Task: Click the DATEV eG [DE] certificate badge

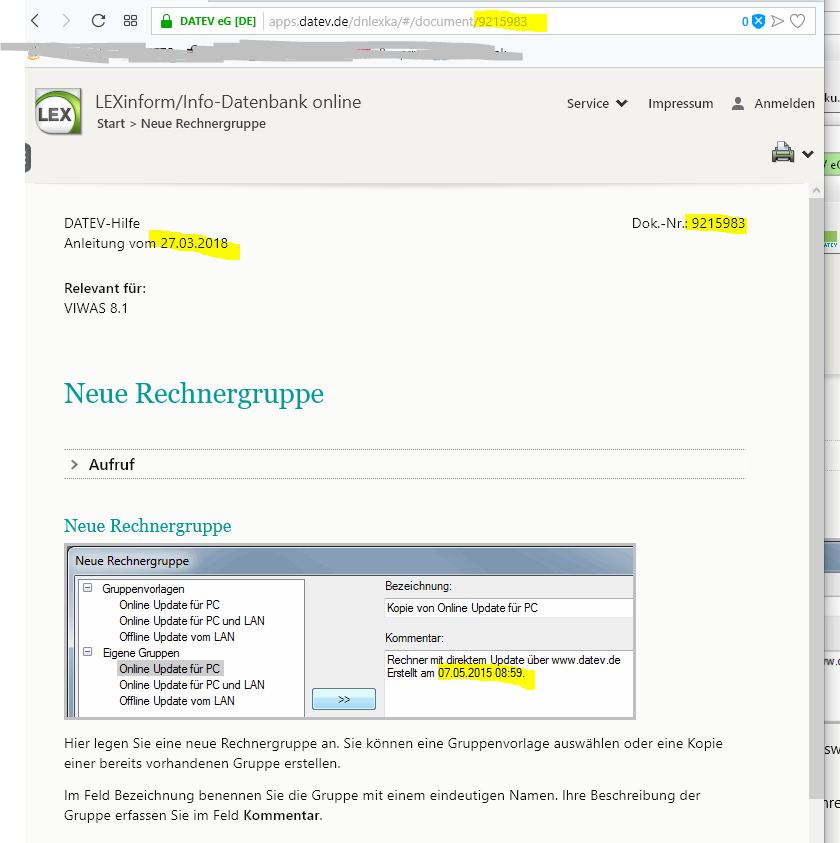Action: tap(217, 22)
